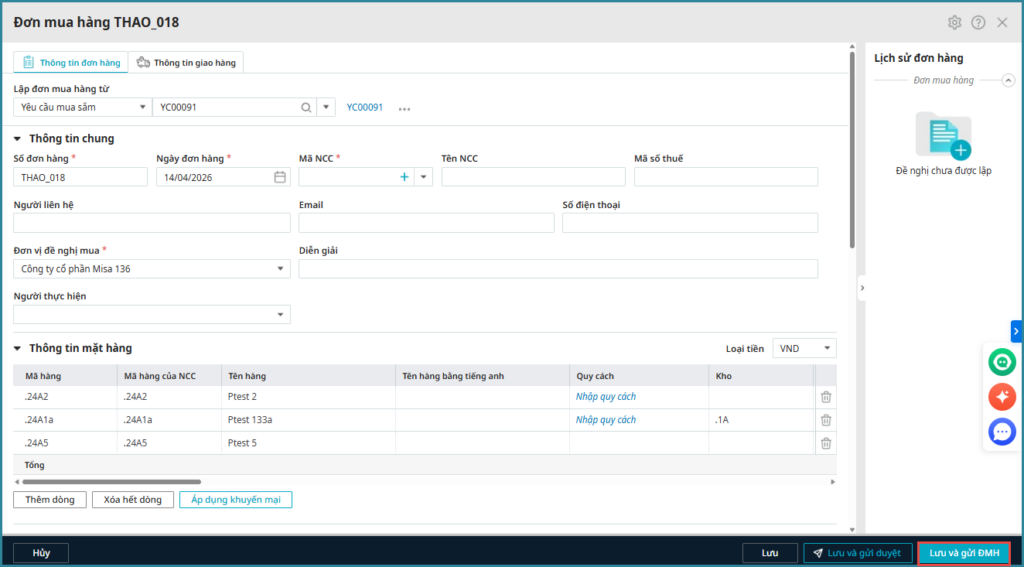This screenshot has height=567, width=1024.
Task: Click Lưu và gửi ĐMH button
Action: 964,553
